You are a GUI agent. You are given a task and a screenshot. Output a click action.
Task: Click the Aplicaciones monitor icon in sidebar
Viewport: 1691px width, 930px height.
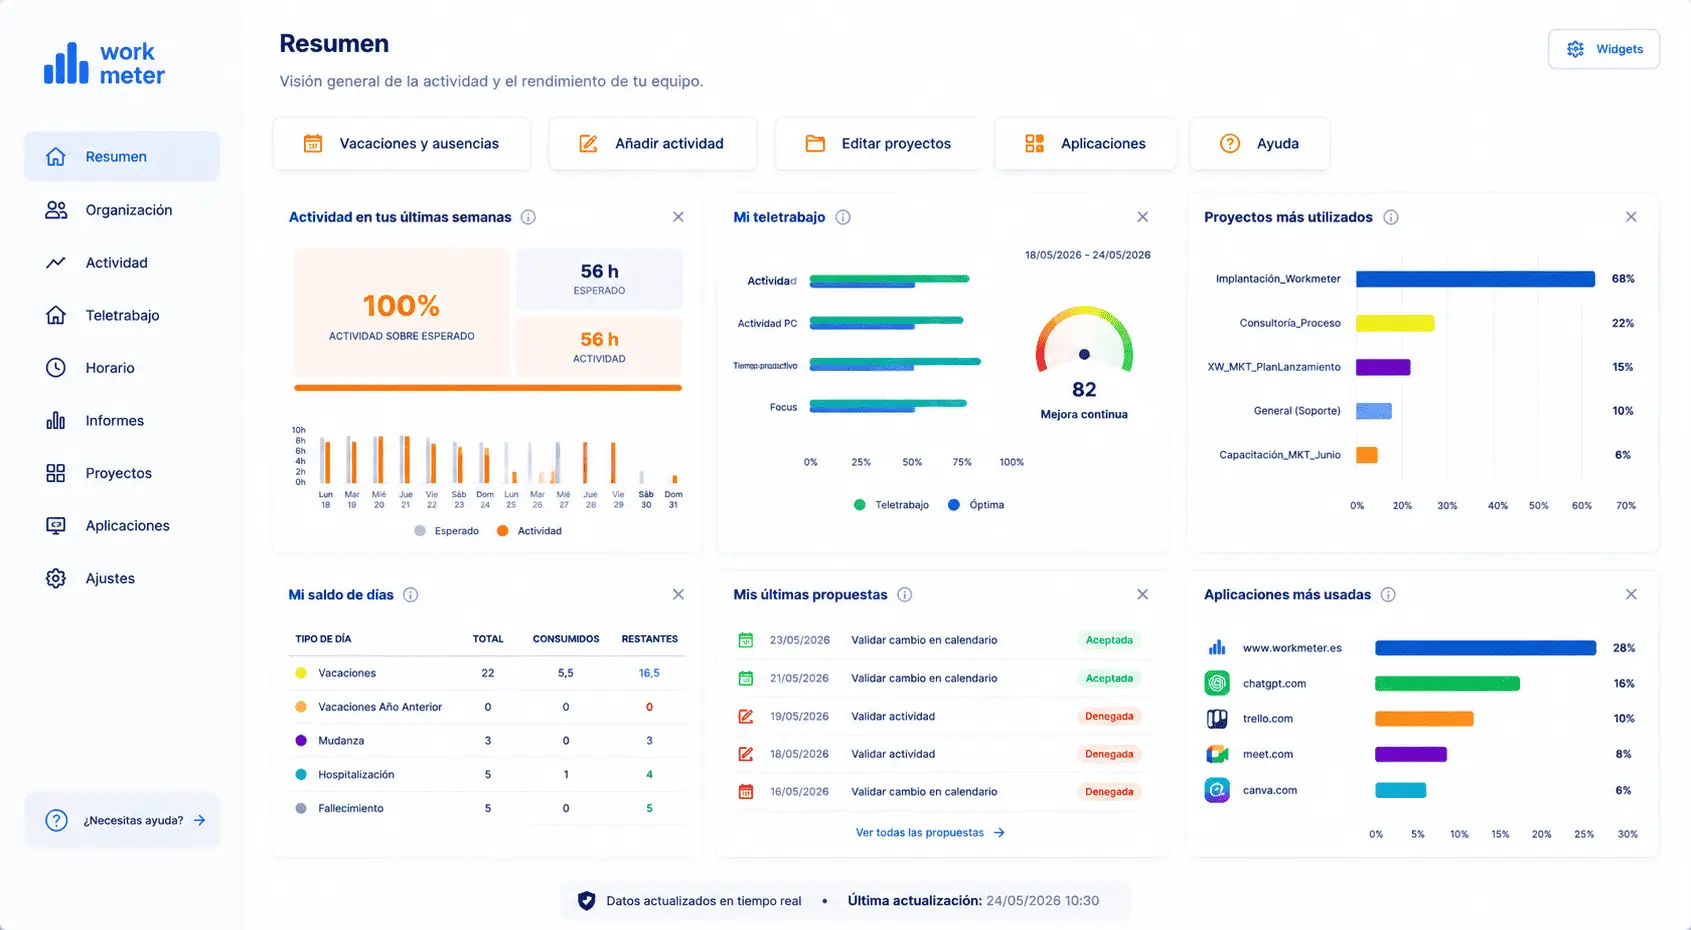click(56, 525)
